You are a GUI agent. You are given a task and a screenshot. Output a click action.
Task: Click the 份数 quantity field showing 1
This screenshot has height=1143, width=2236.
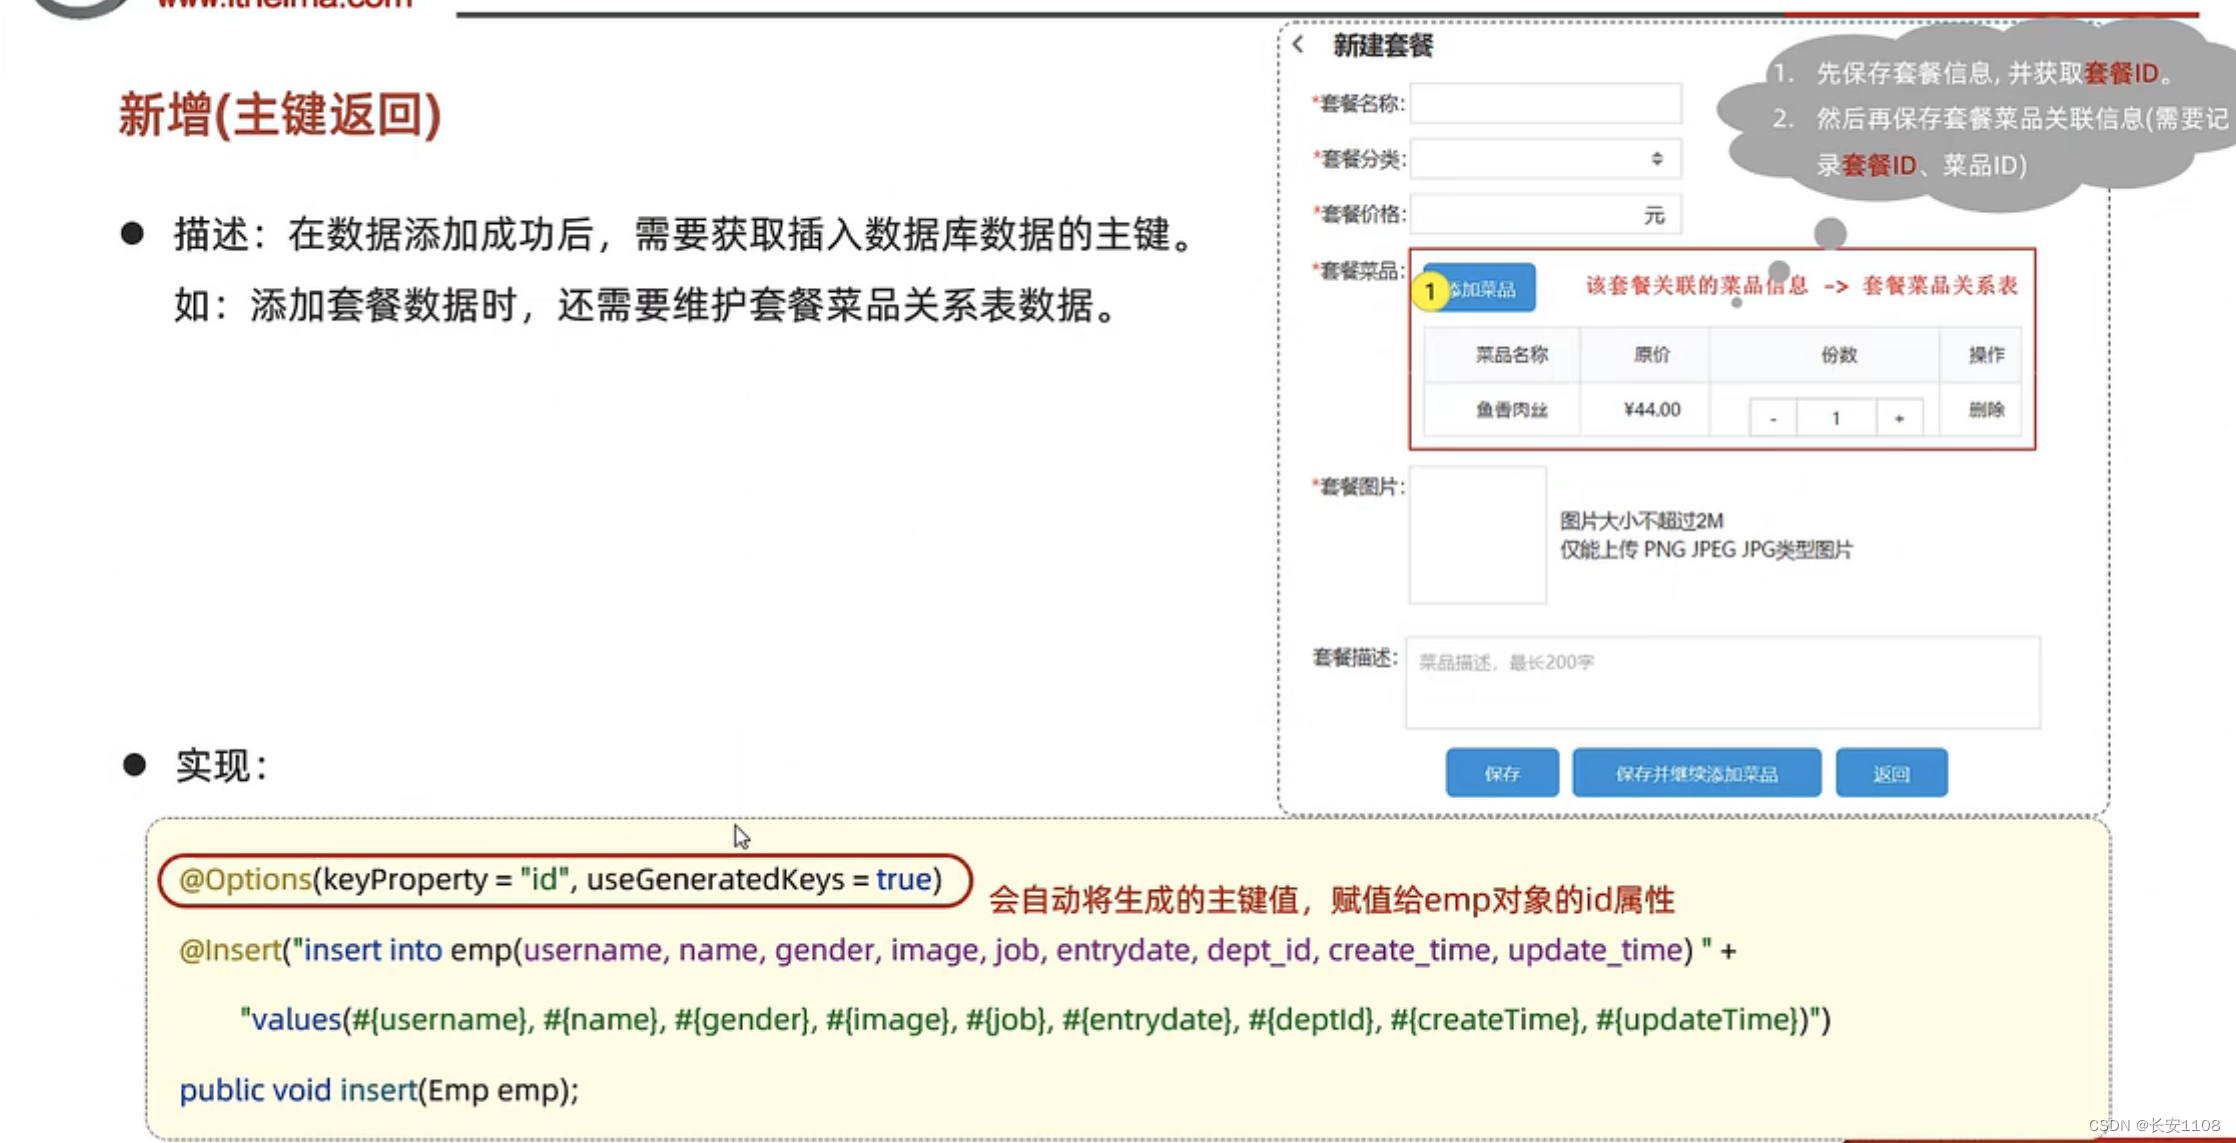pos(1836,417)
